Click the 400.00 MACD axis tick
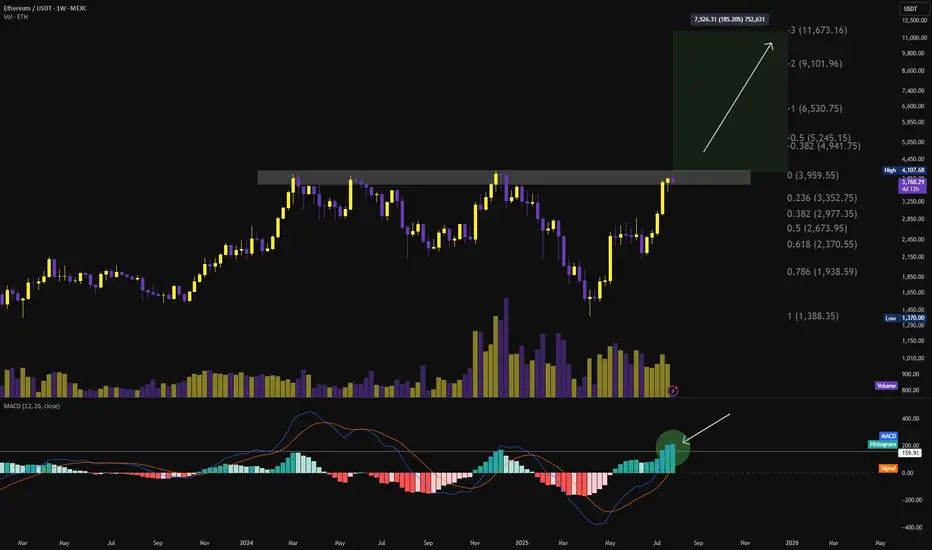The width and height of the screenshot is (932, 550). coord(911,419)
